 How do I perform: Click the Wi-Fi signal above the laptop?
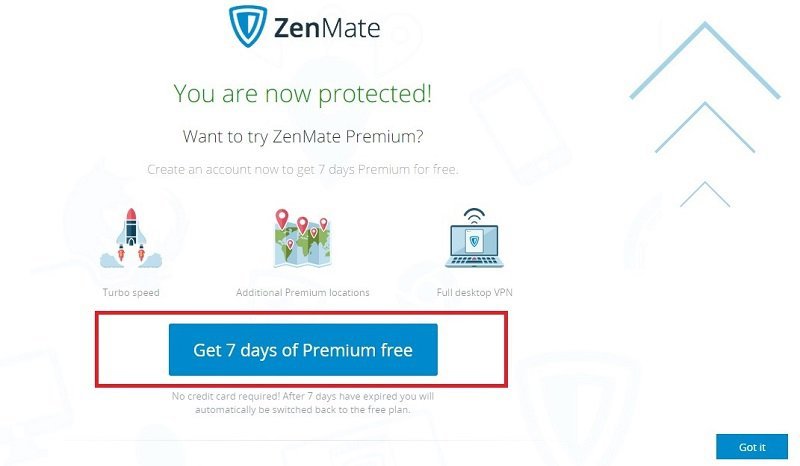click(x=474, y=216)
